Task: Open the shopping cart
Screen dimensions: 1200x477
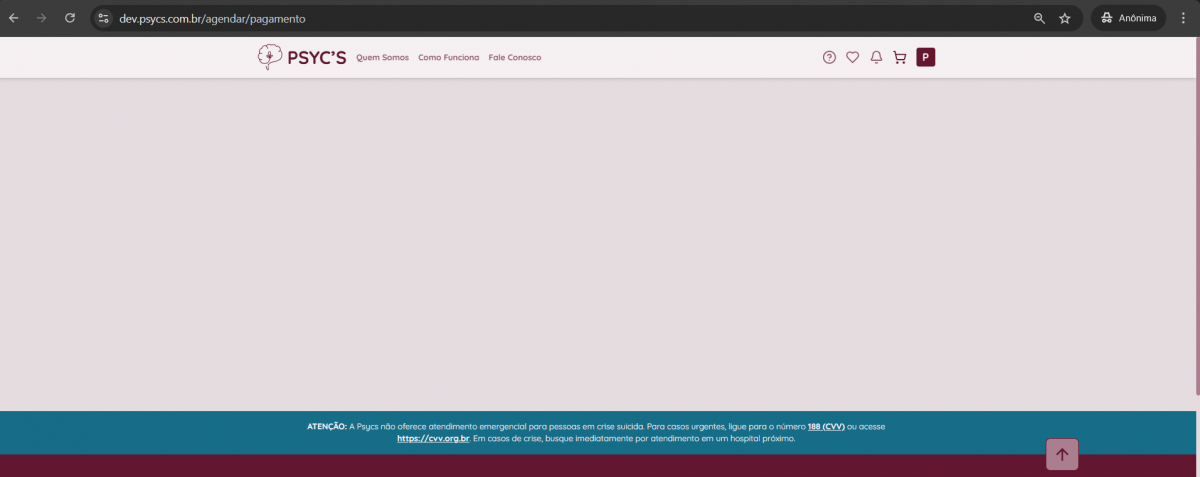Action: click(900, 57)
